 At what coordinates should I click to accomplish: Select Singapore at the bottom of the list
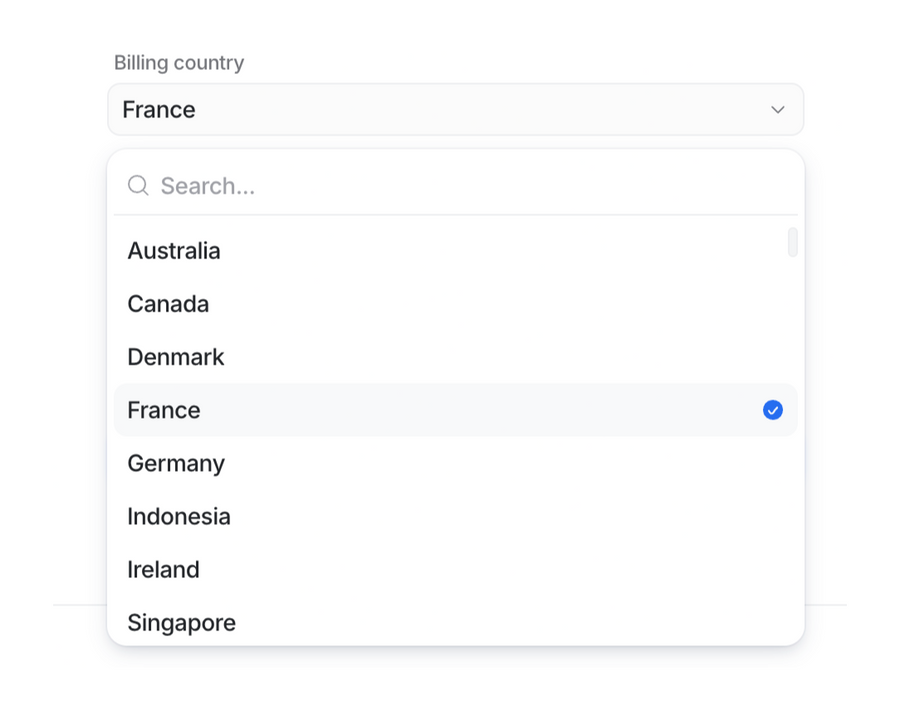click(x=181, y=622)
